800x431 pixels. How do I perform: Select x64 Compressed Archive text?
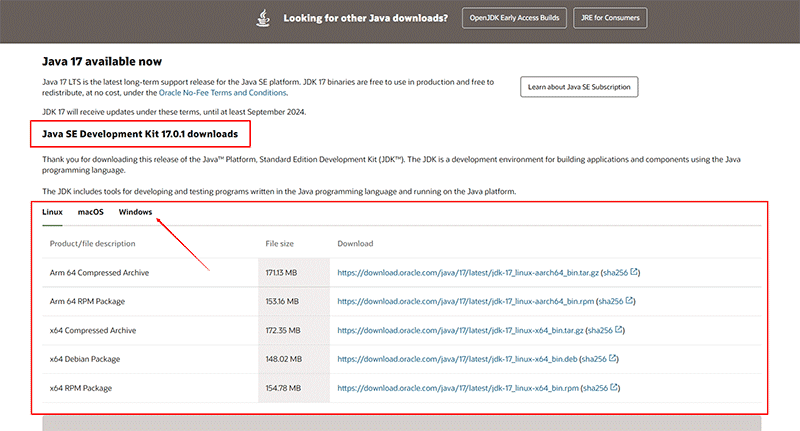[93, 331]
